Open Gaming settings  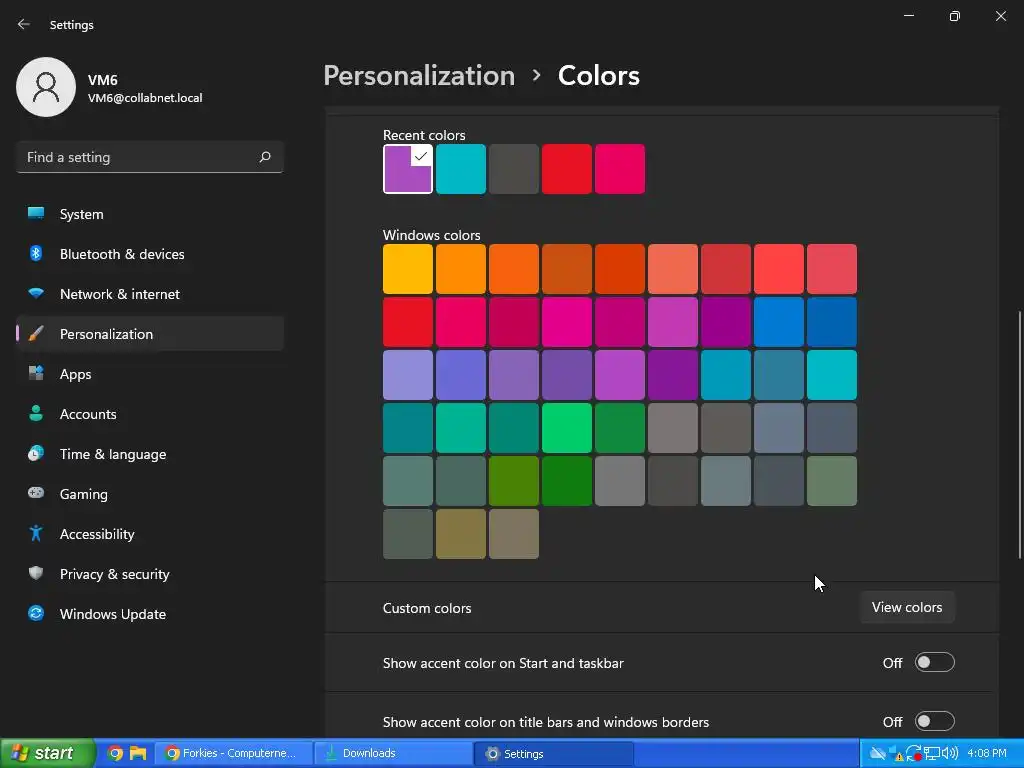150,494
